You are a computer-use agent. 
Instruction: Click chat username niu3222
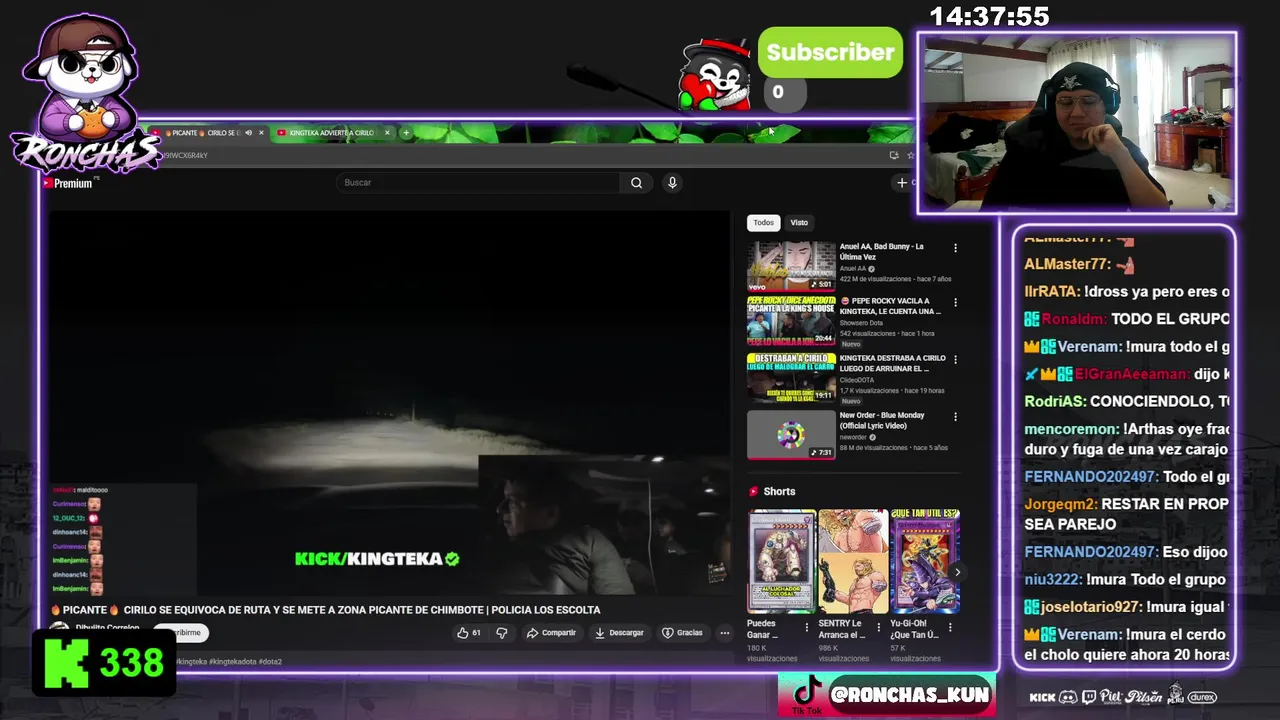click(x=1053, y=579)
